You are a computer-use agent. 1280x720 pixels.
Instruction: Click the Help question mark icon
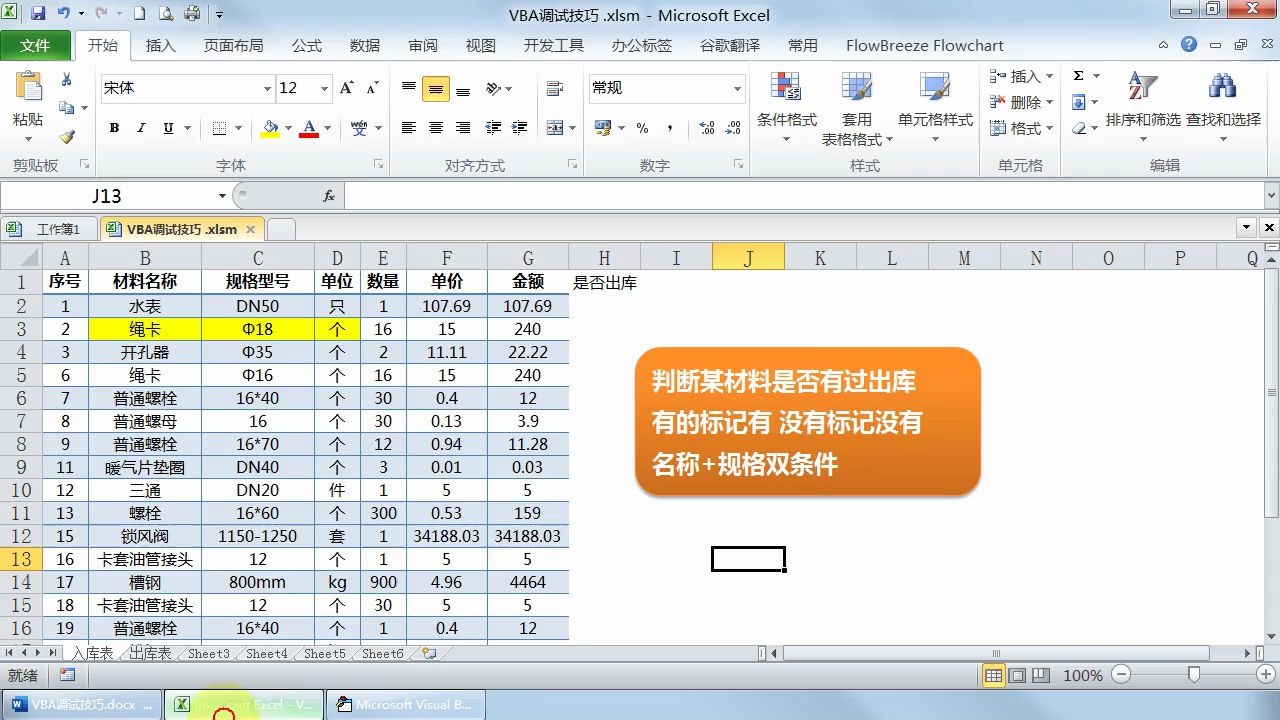coord(1189,45)
